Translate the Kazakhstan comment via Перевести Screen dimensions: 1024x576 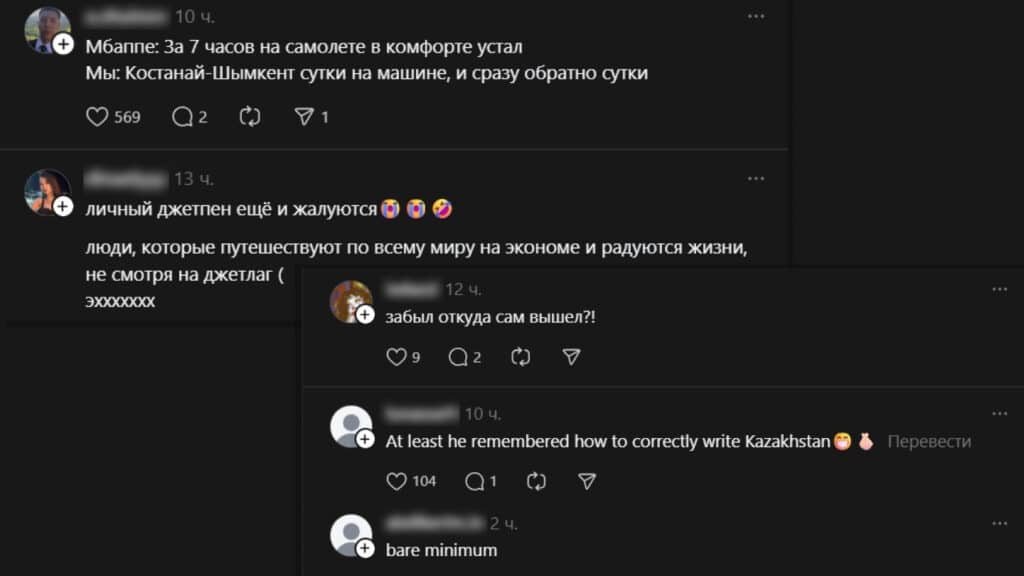(x=929, y=441)
